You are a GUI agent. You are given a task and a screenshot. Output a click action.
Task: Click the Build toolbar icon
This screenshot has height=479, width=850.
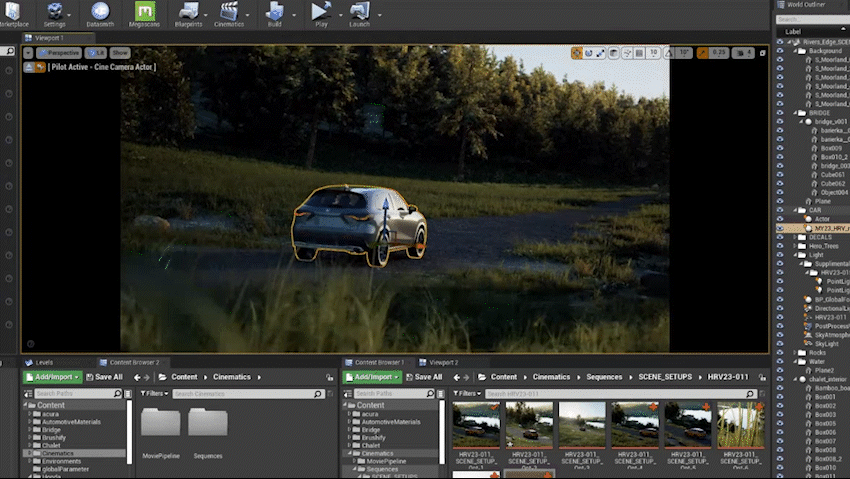coord(275,13)
